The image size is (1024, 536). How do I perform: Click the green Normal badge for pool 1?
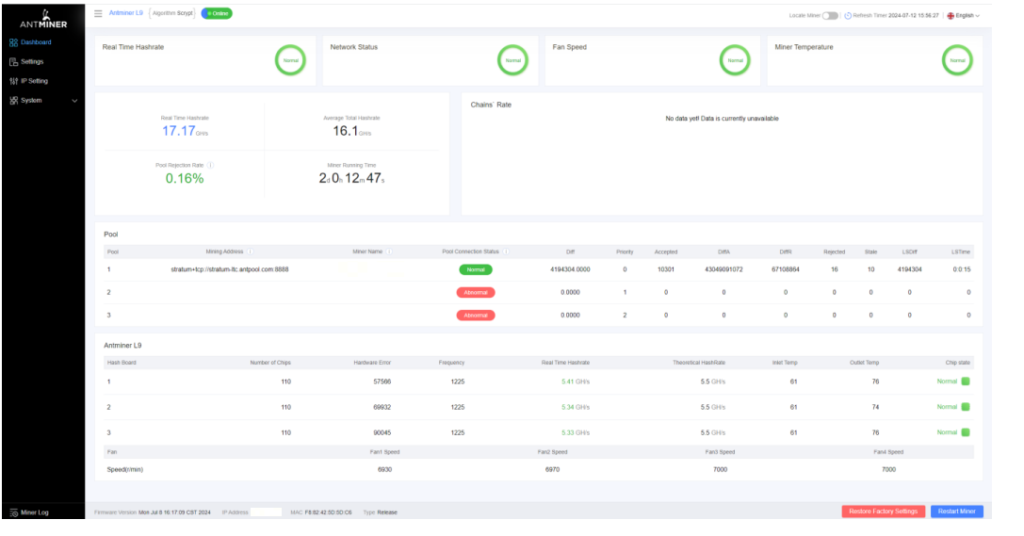pyautogui.click(x=475, y=270)
